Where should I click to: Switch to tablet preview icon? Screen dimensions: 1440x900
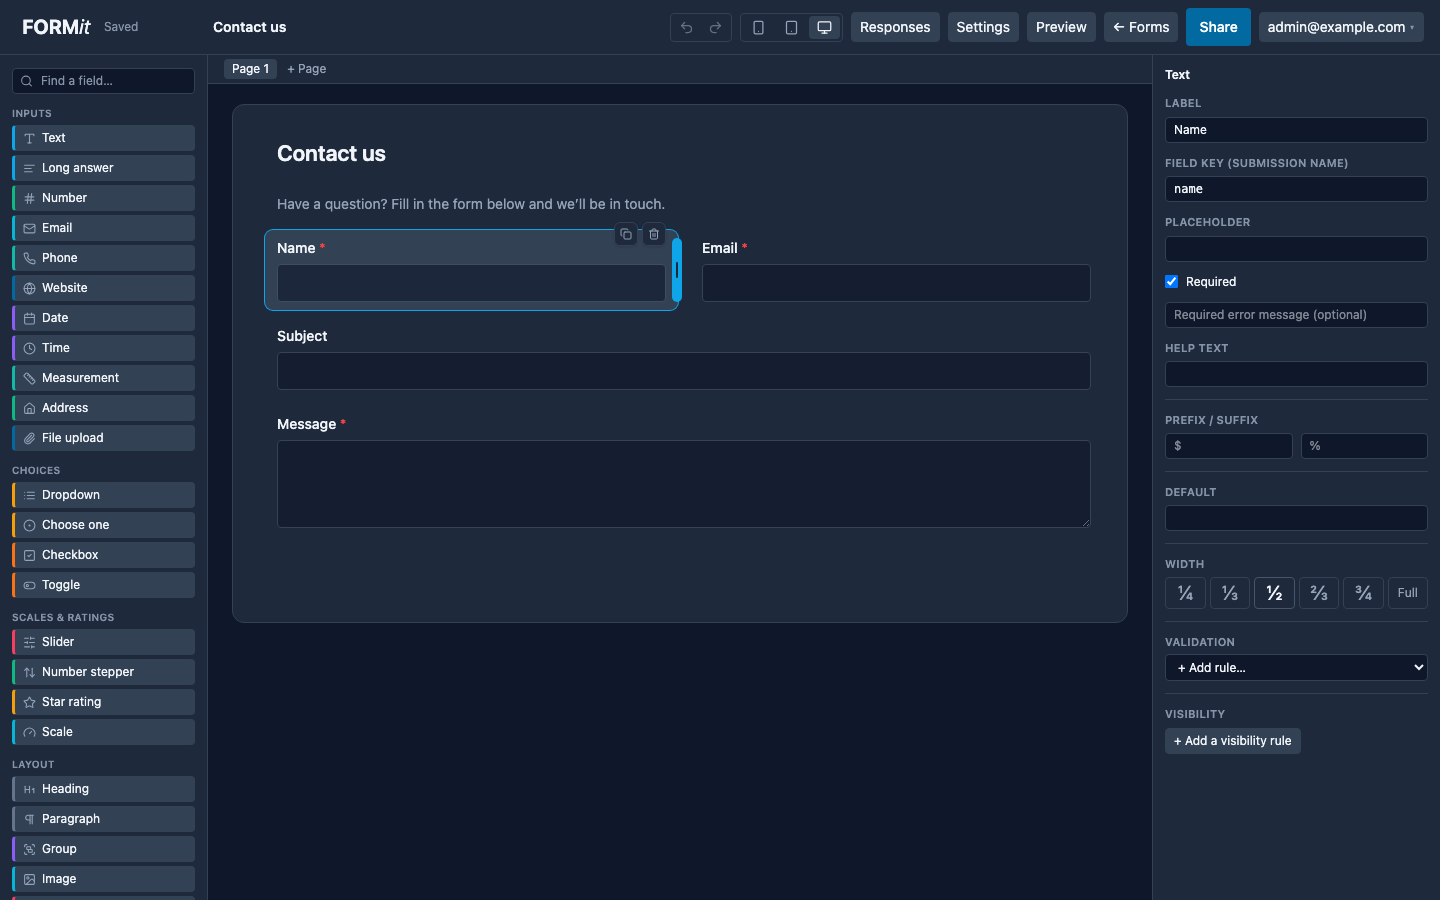coord(791,27)
